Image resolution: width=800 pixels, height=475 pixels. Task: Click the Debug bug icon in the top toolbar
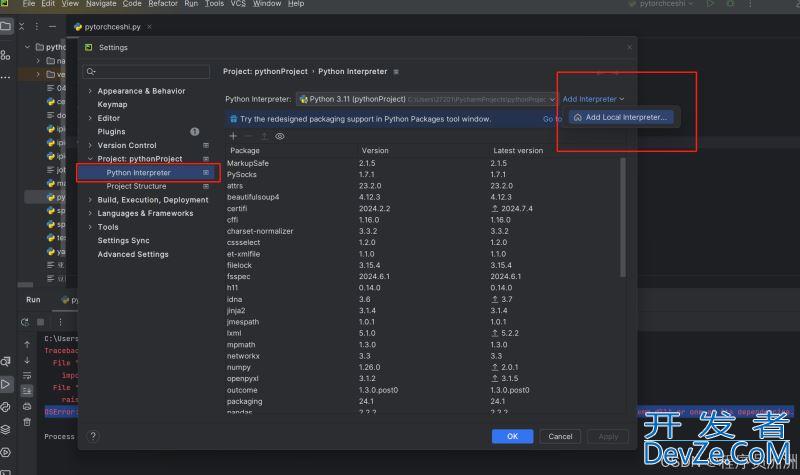coord(731,4)
